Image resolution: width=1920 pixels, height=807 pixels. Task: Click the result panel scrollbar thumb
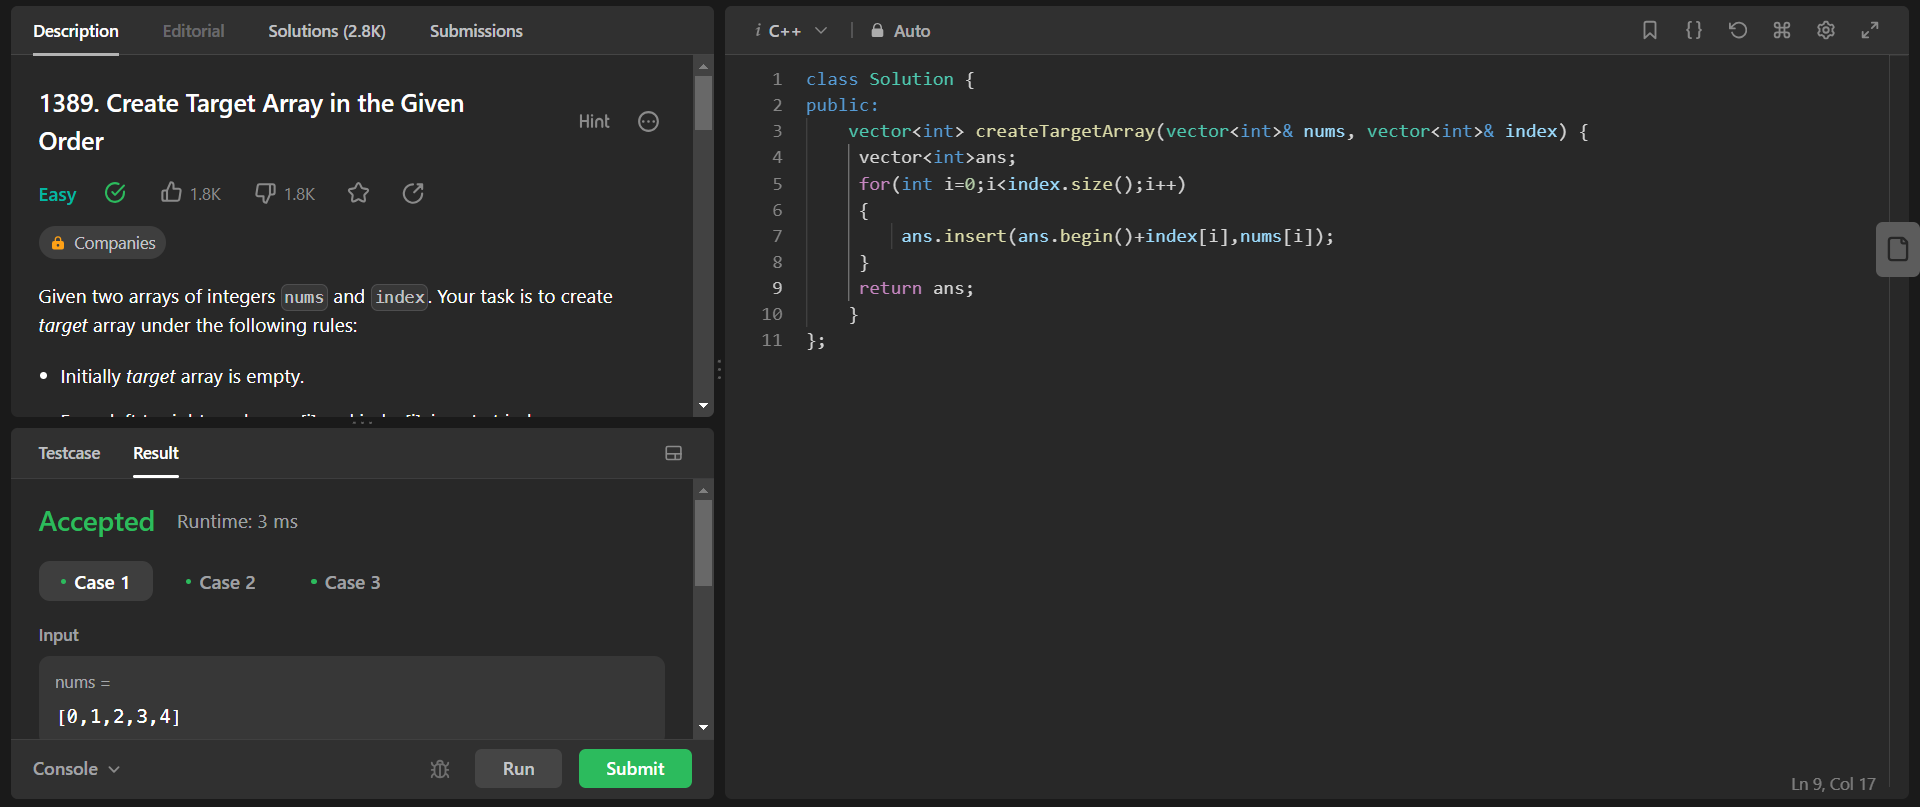(704, 543)
